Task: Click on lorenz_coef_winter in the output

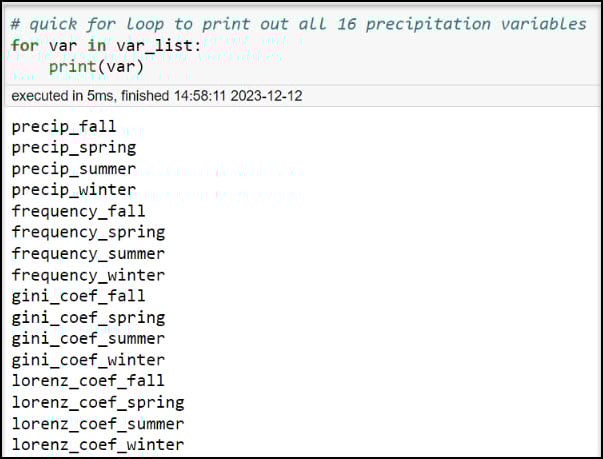Action: [x=98, y=445]
